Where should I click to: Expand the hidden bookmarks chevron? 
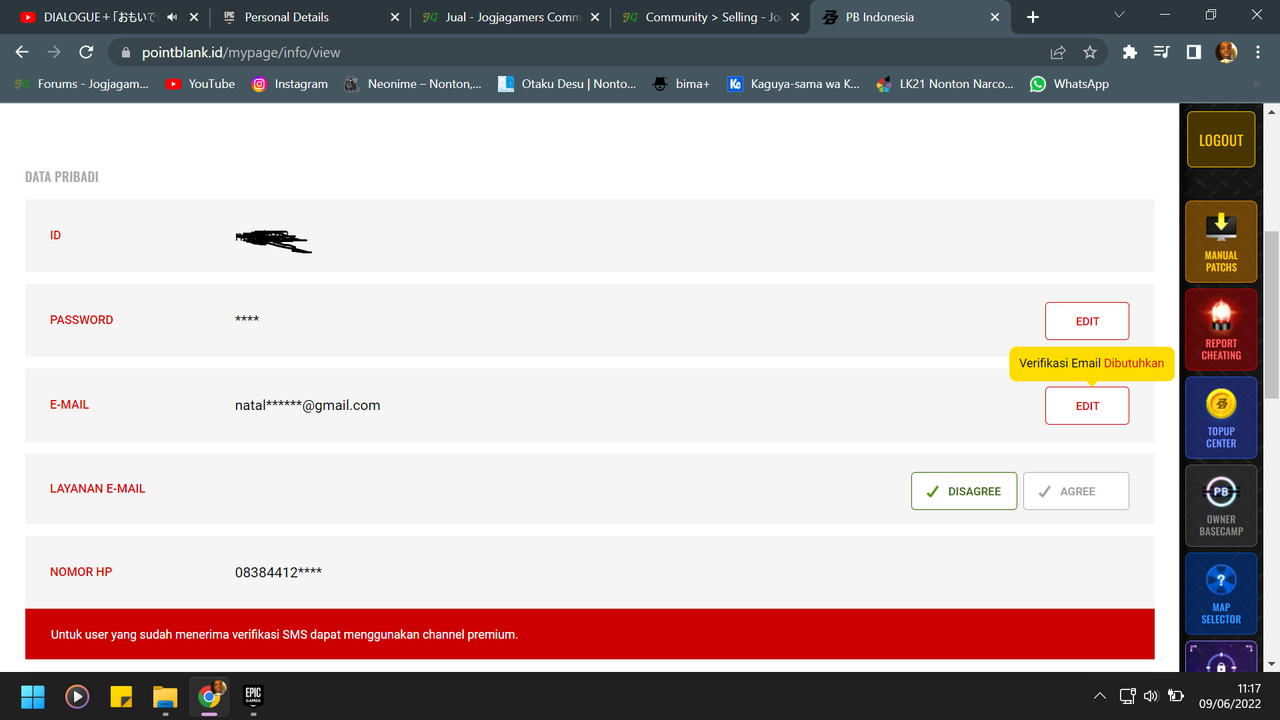1257,84
